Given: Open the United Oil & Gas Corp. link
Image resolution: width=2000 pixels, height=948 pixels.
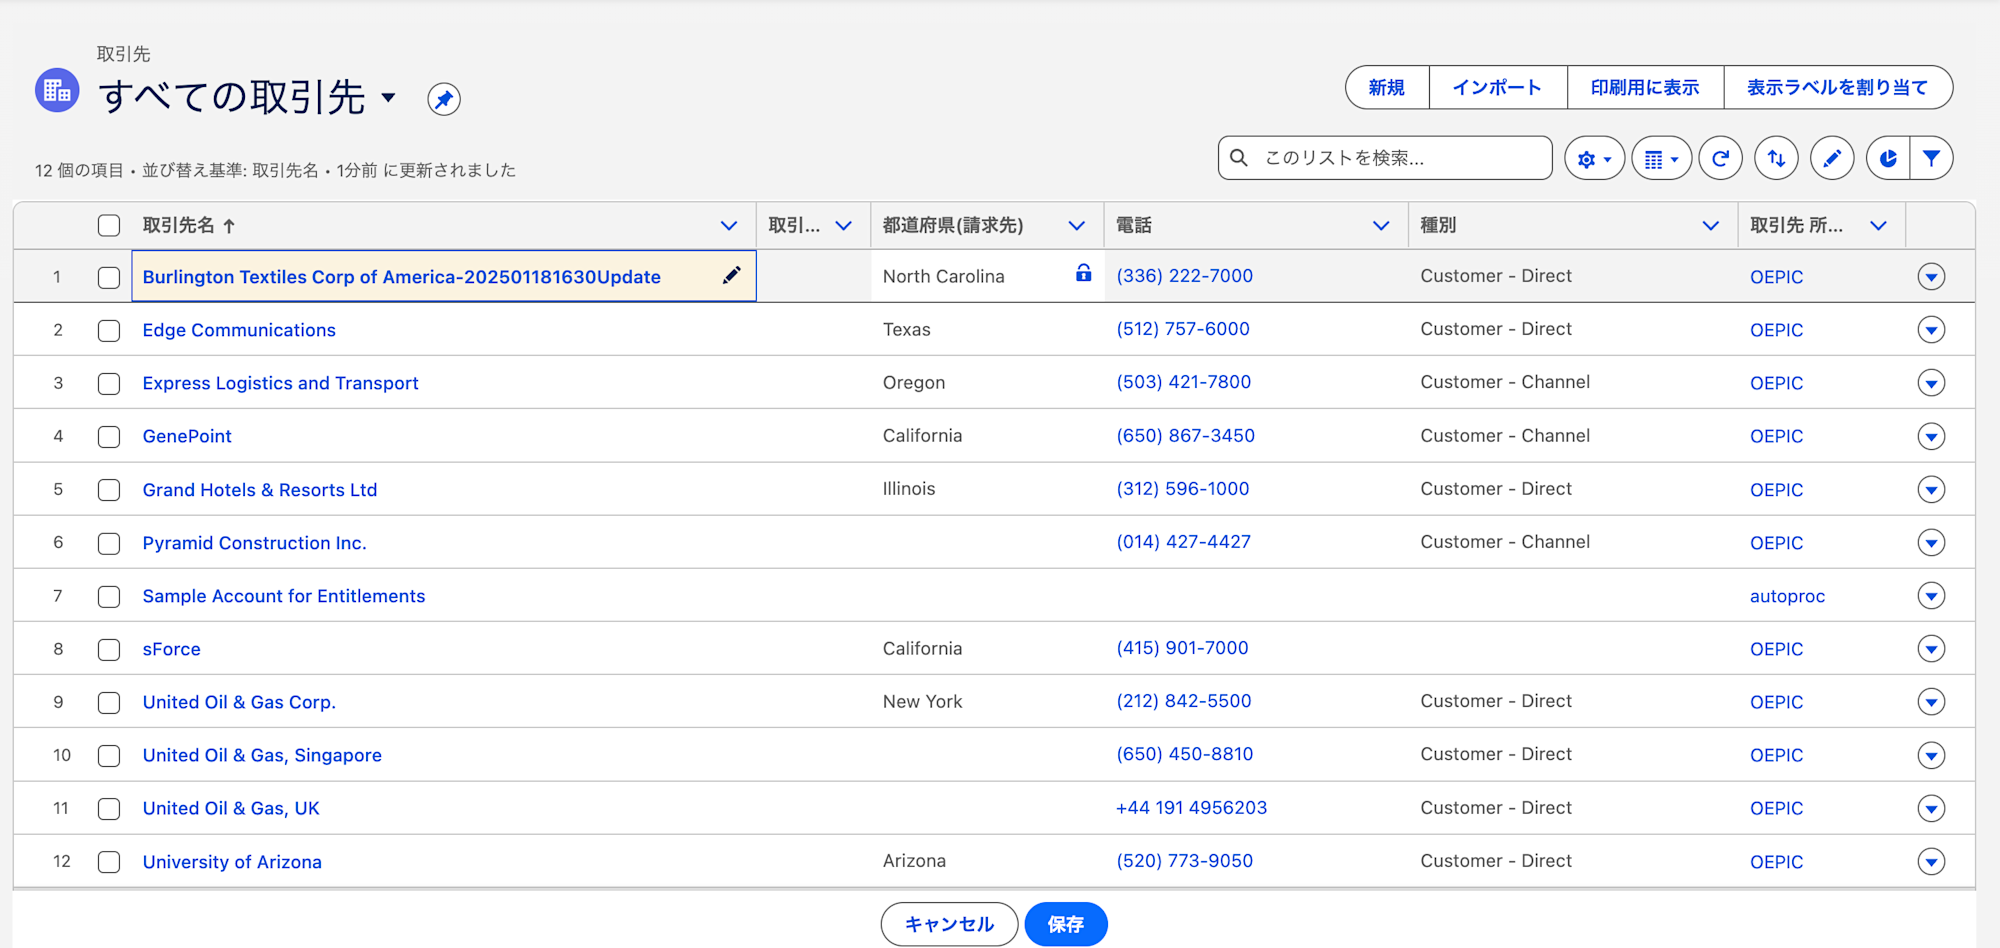Looking at the screenshot, I should [238, 701].
